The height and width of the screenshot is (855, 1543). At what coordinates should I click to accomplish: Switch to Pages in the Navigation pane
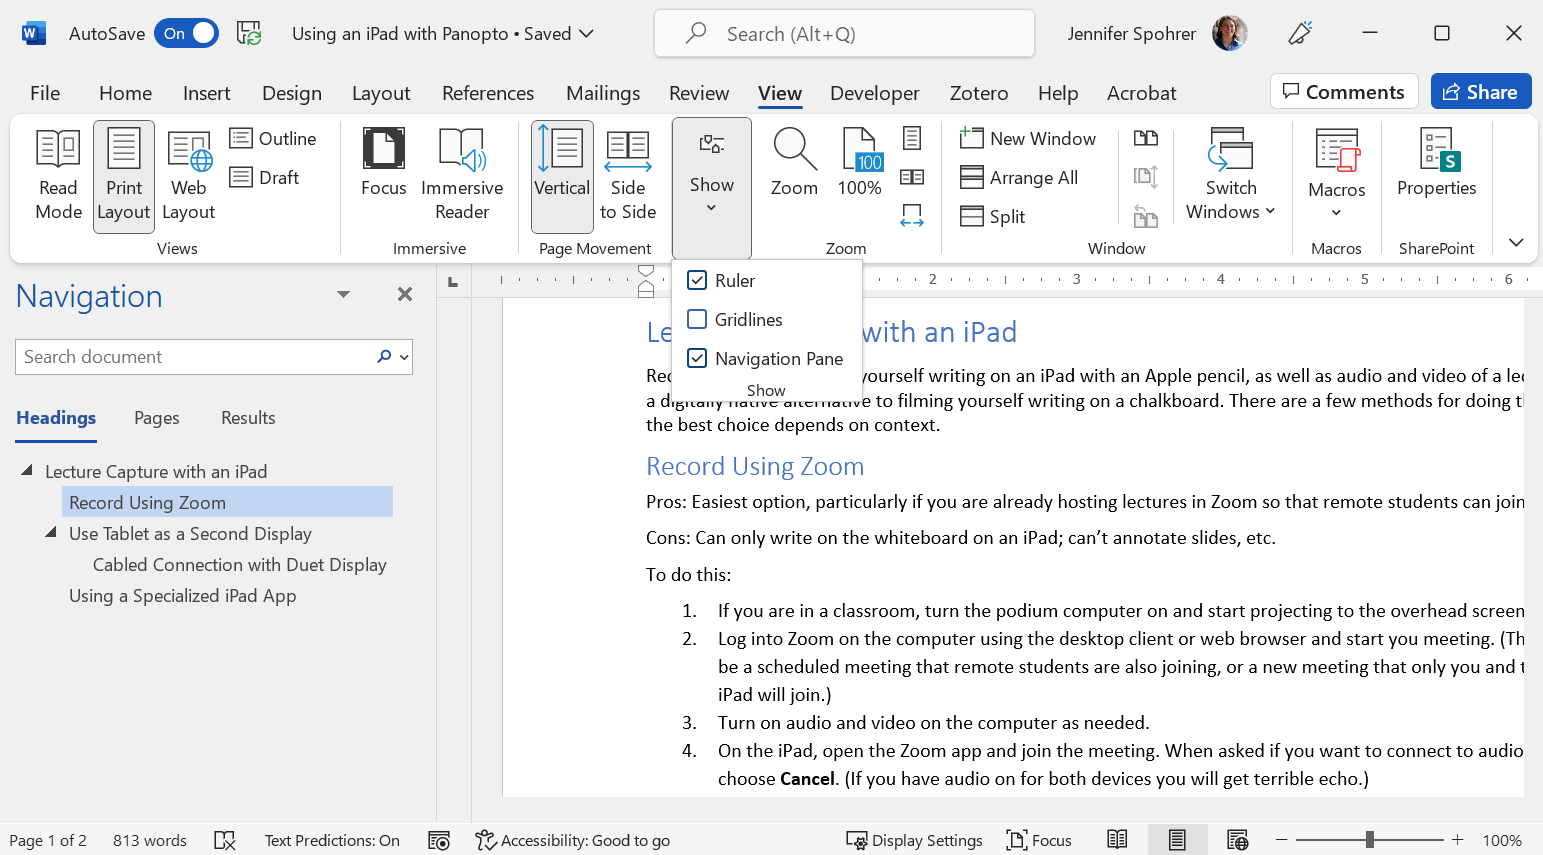[157, 418]
